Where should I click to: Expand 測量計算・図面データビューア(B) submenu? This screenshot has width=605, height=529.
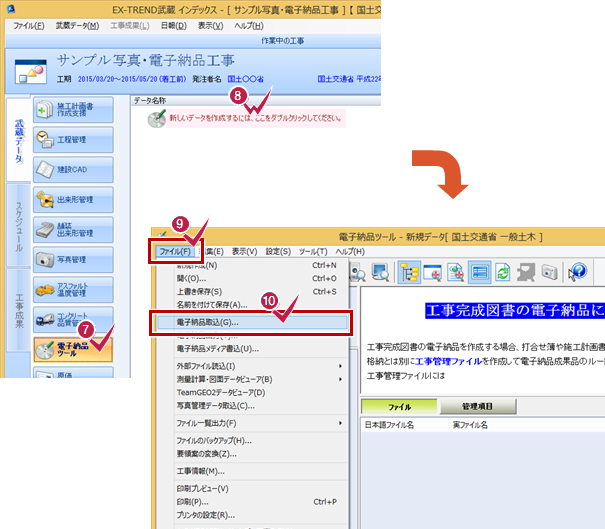click(253, 379)
